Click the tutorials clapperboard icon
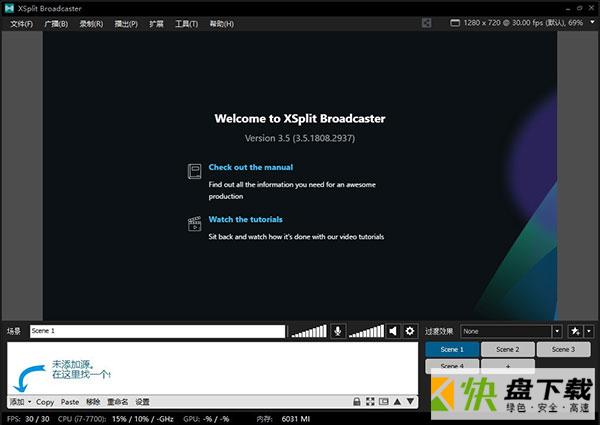This screenshot has width=600, height=425. (x=194, y=223)
